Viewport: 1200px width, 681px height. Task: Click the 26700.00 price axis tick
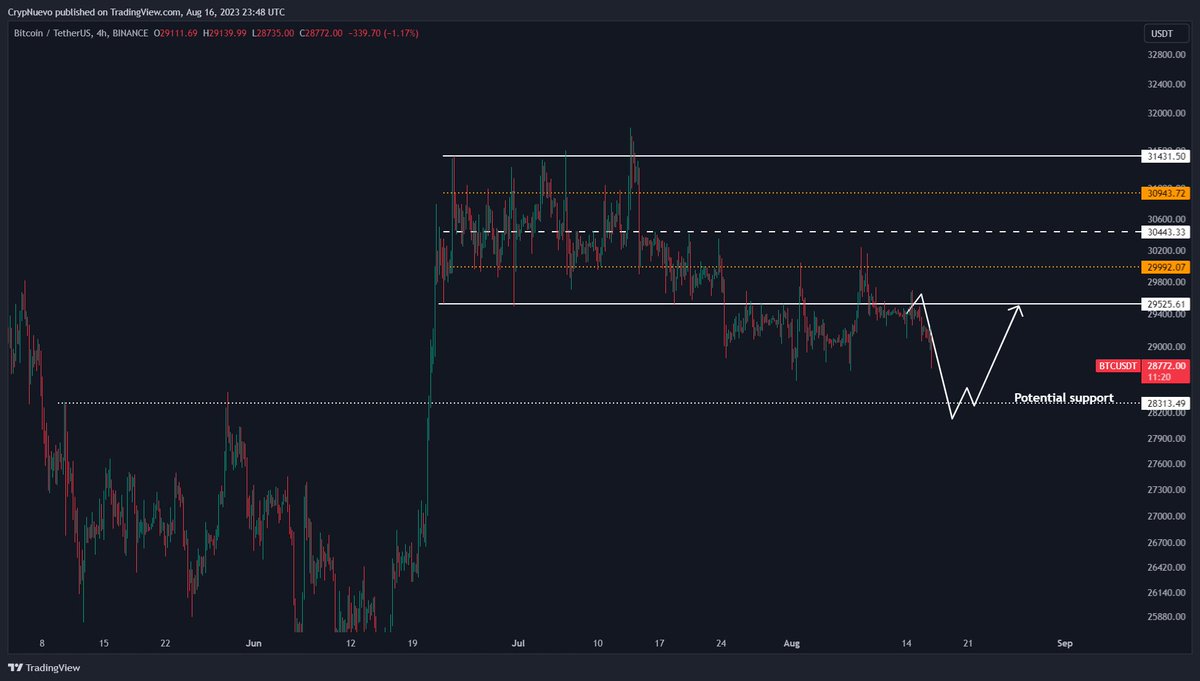pos(1167,542)
